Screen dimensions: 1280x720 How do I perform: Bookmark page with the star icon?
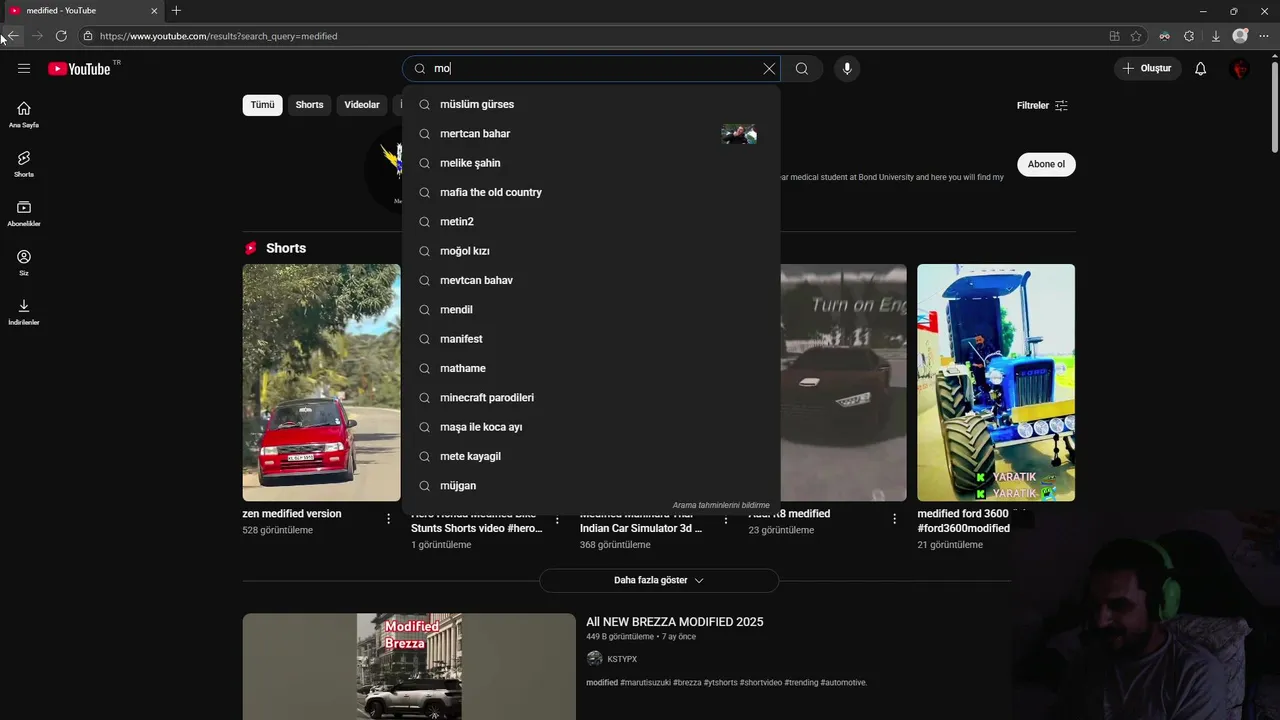tap(1136, 36)
